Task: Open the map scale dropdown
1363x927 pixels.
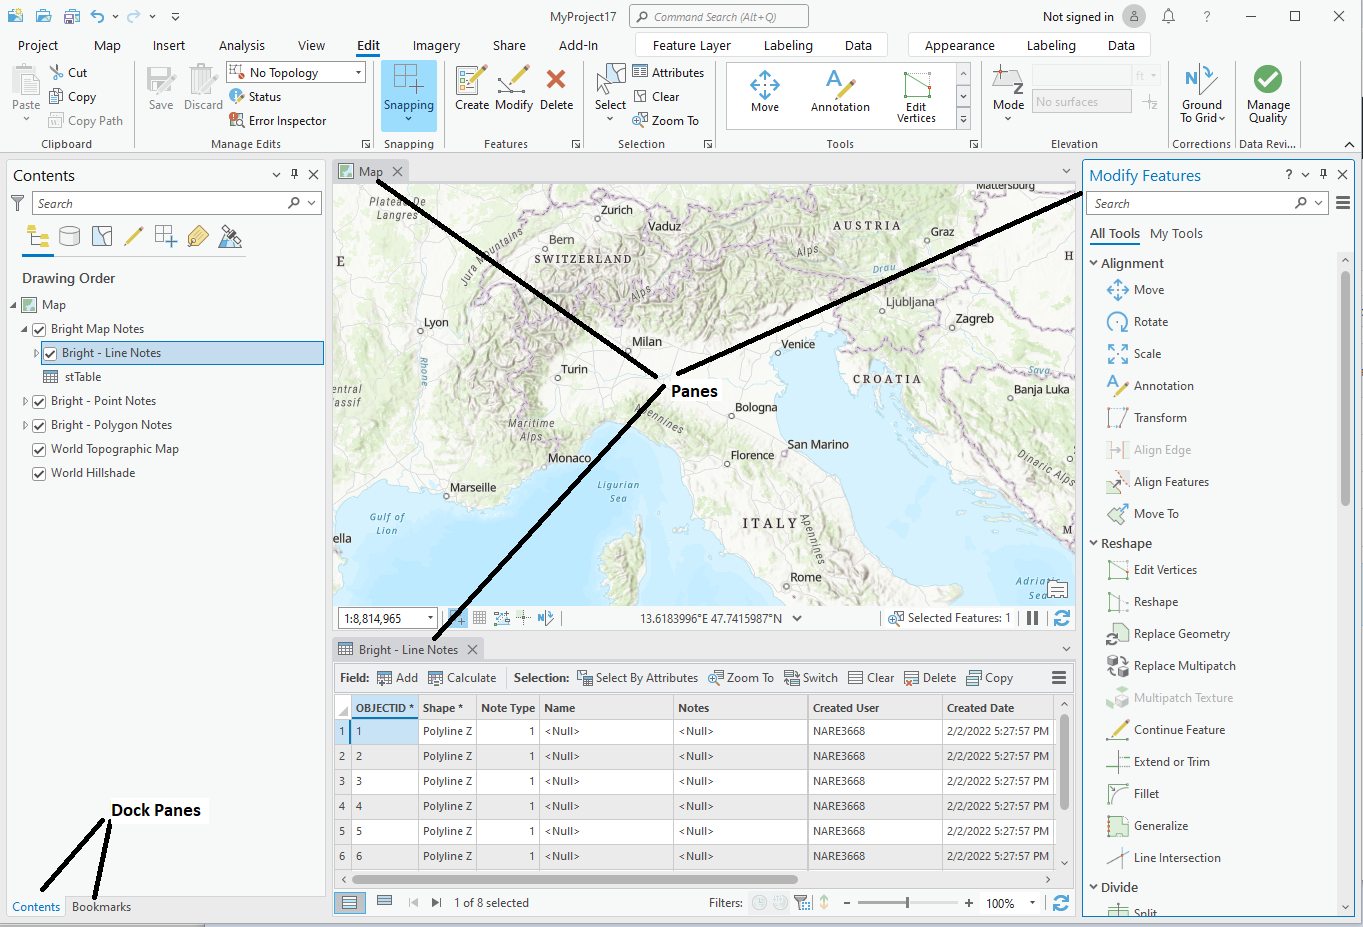Action: pos(431,619)
